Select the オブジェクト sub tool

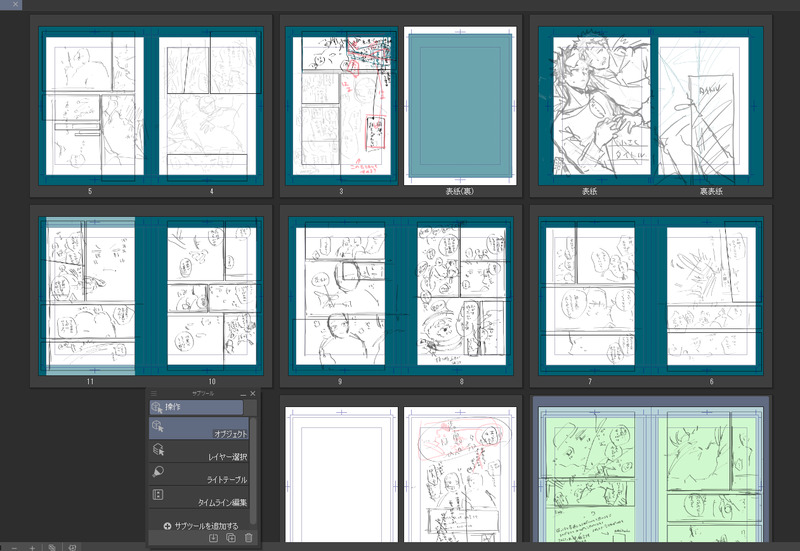coord(199,428)
